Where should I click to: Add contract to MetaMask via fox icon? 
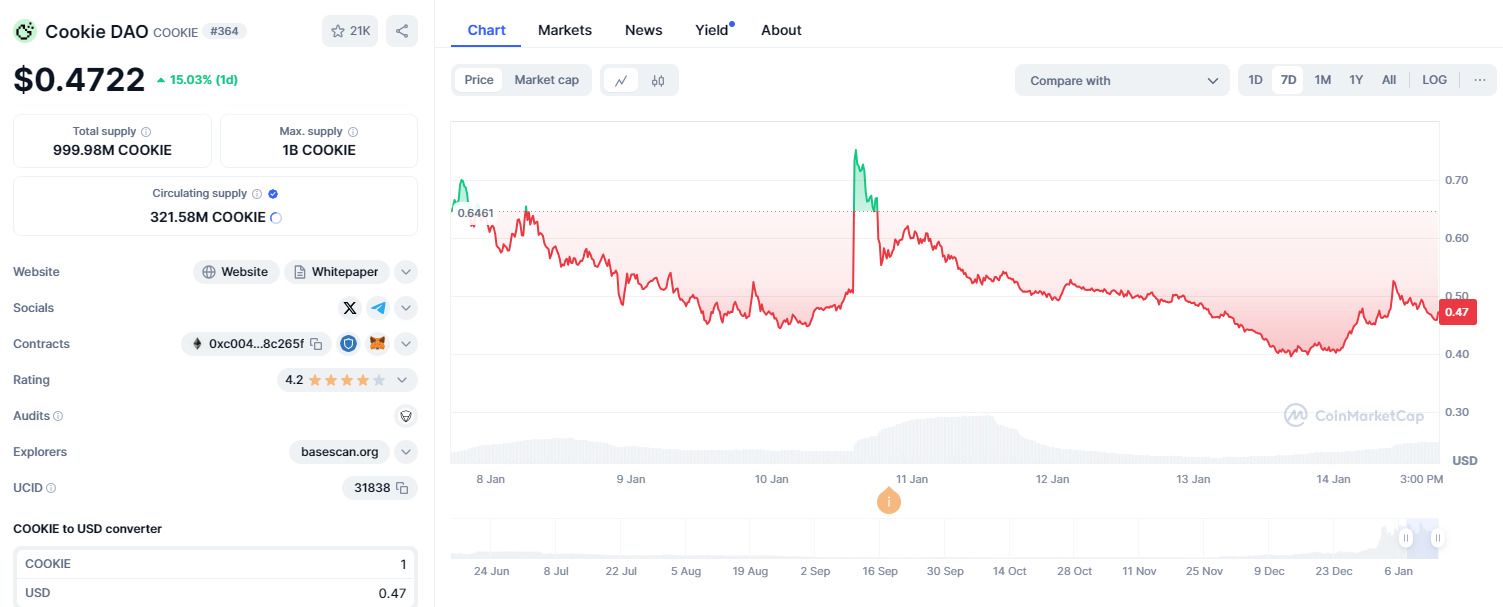point(377,343)
